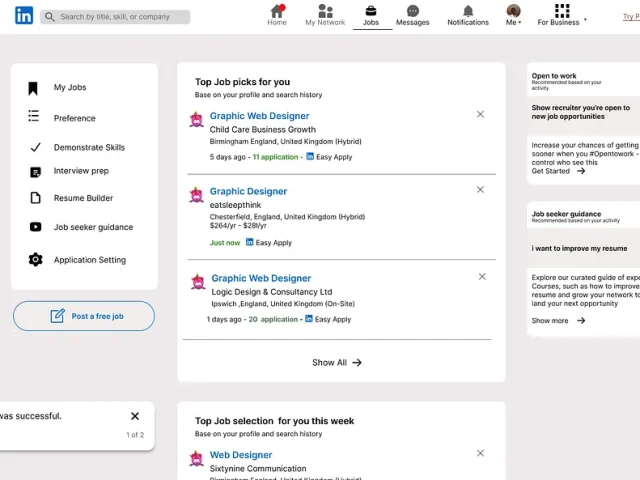Screen dimensions: 640x480
Task: Open Demonstrate Skills
Action: click(x=89, y=147)
